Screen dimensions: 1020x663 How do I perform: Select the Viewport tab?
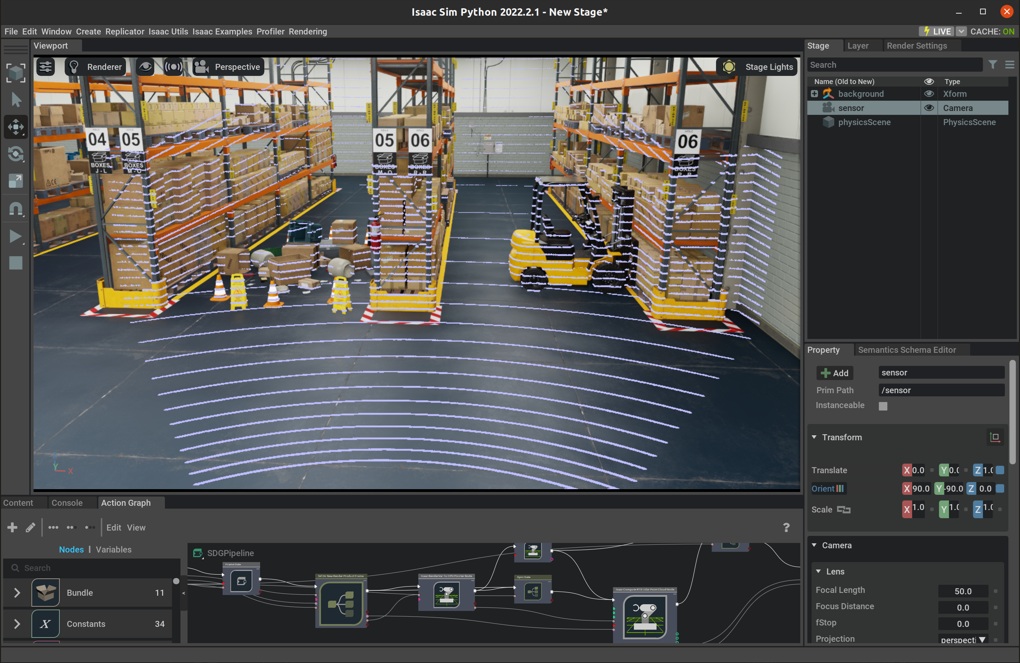tap(50, 46)
